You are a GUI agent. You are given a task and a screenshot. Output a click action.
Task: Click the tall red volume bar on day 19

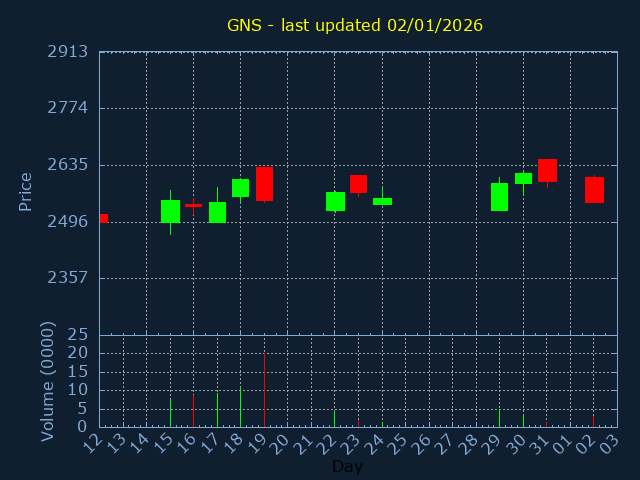pyautogui.click(x=264, y=390)
